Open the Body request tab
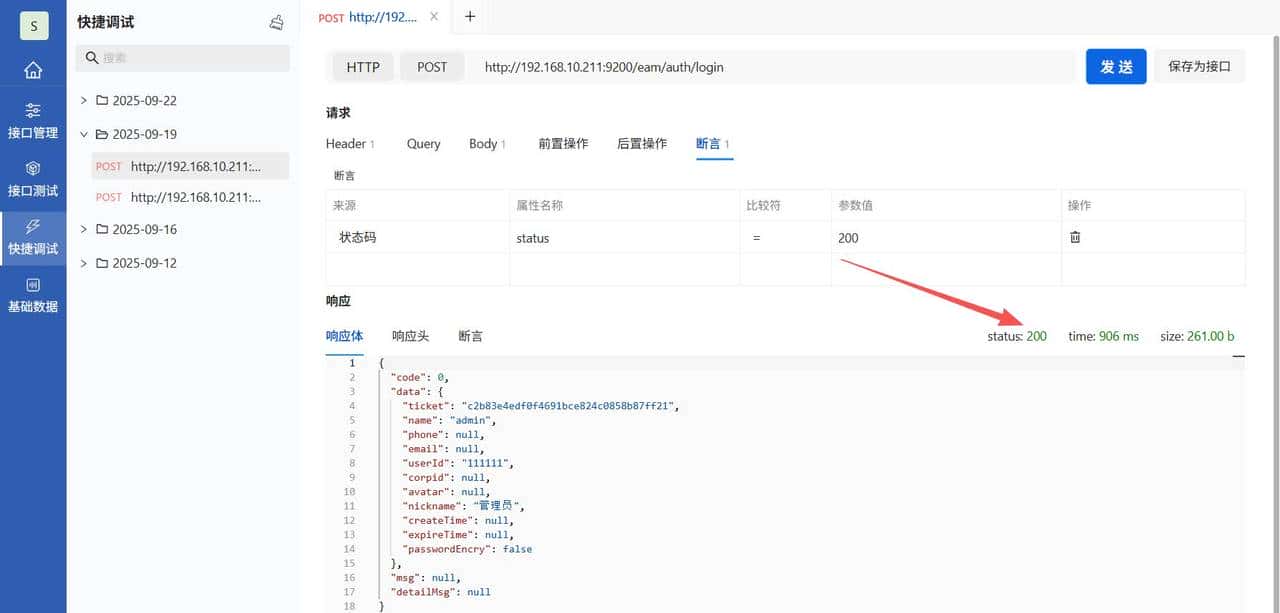This screenshot has height=613, width=1280. coord(483,144)
